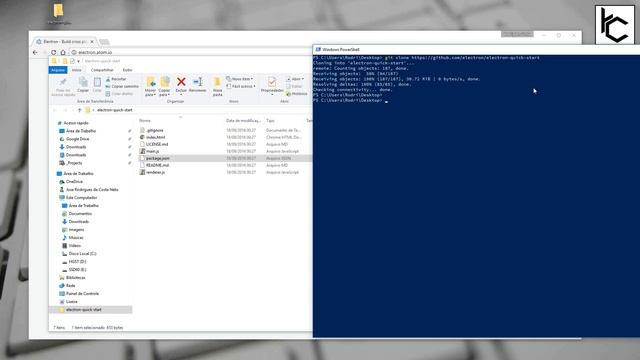The image size is (640, 360).
Task: Close the Electron Chrome tab
Action: (92, 42)
